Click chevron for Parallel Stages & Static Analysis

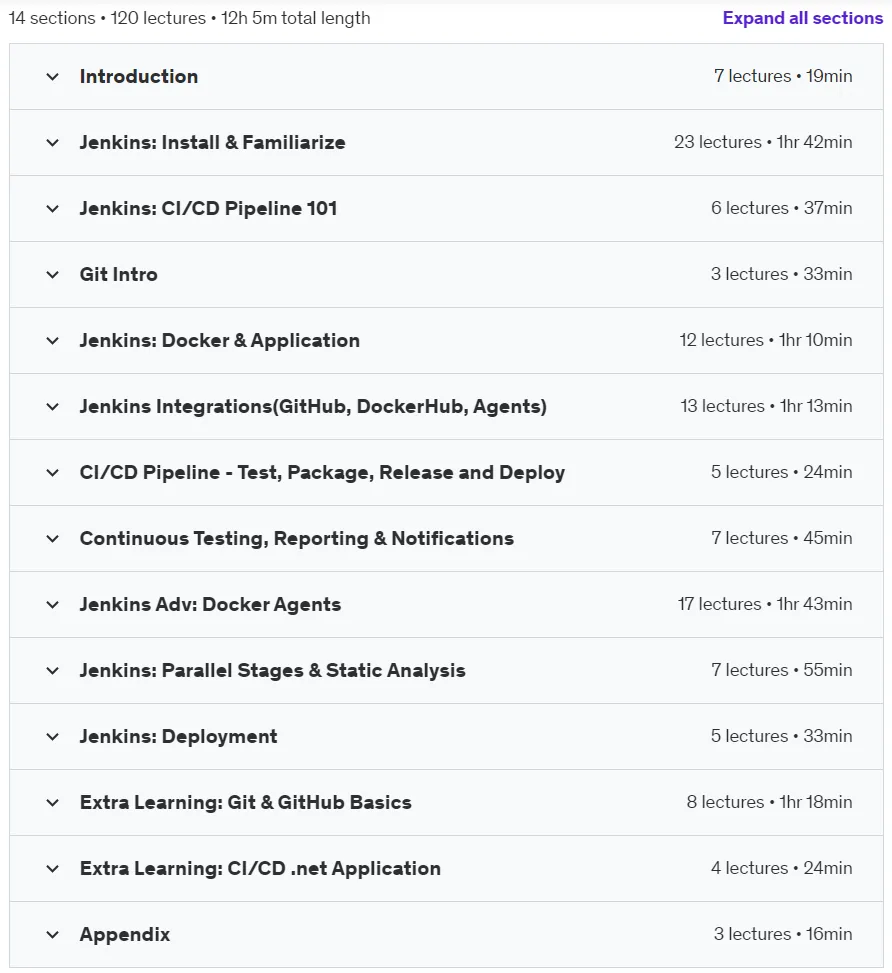tap(53, 671)
